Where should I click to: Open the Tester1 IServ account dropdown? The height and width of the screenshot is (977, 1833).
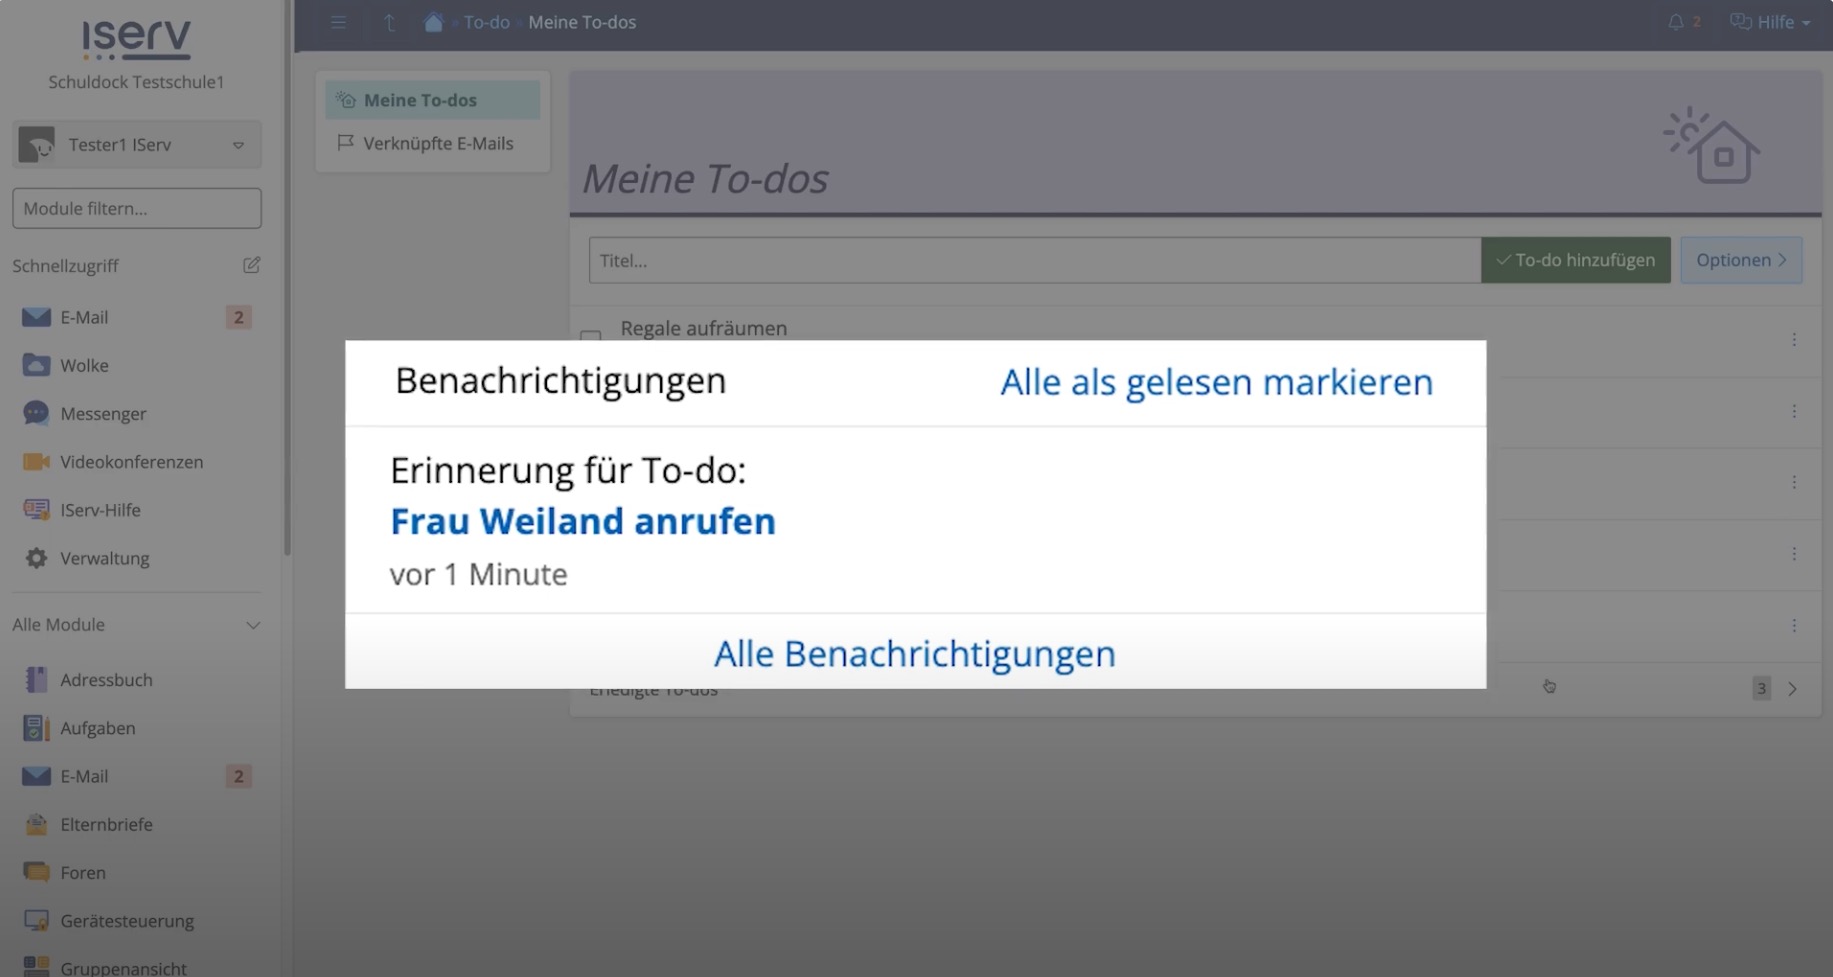click(137, 144)
